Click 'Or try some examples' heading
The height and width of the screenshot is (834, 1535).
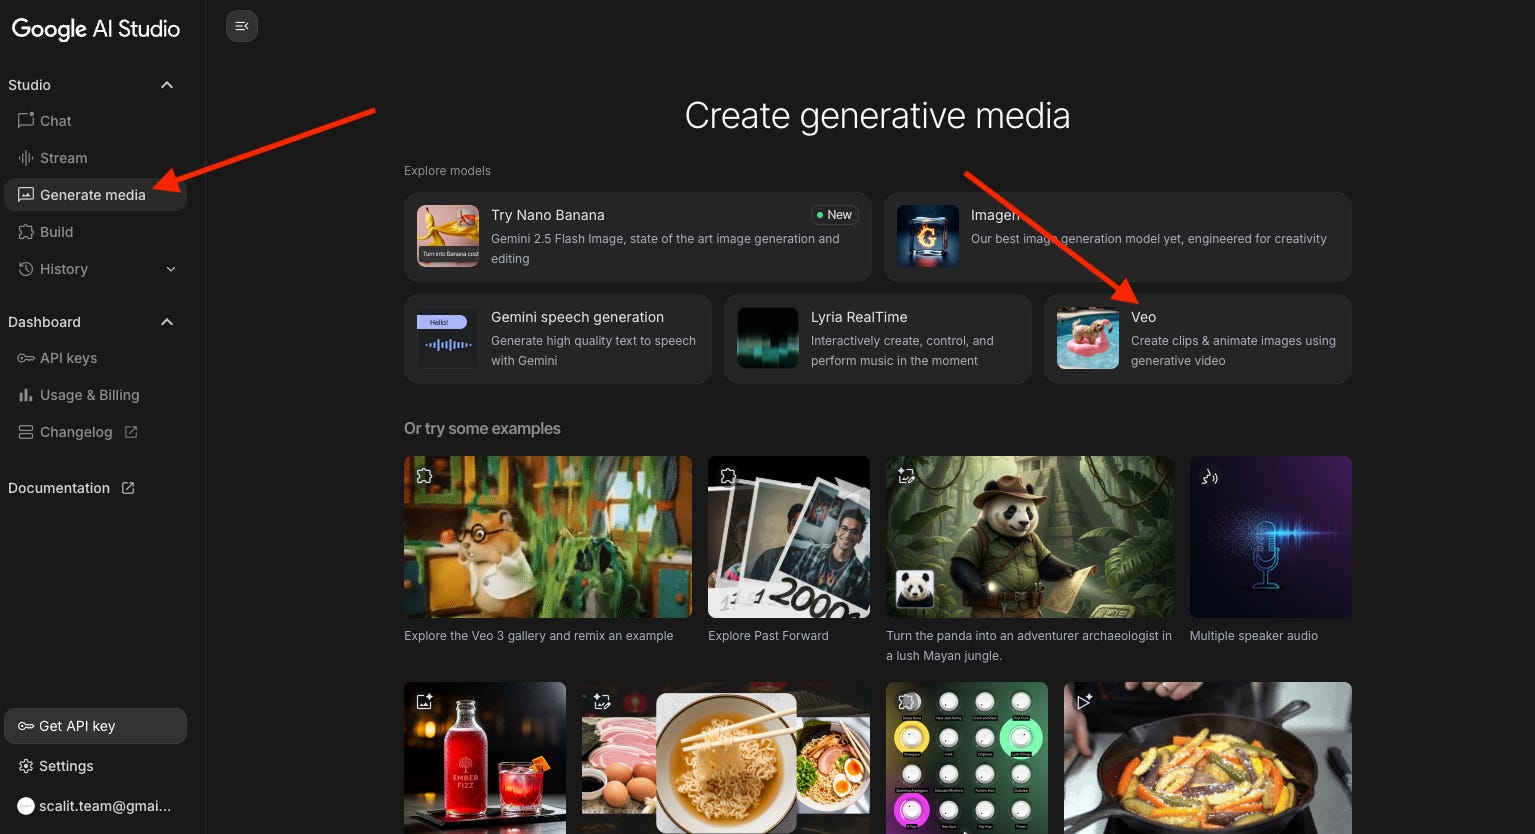(x=482, y=428)
